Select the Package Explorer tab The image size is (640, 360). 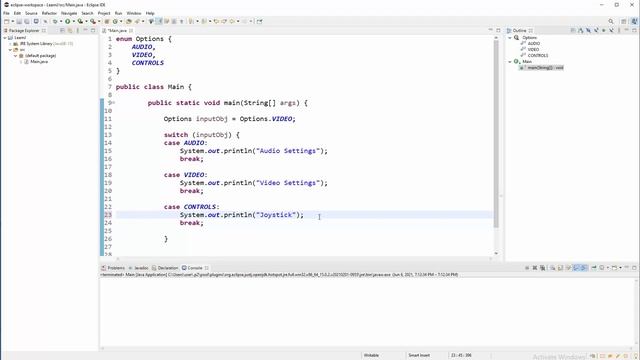point(23,31)
